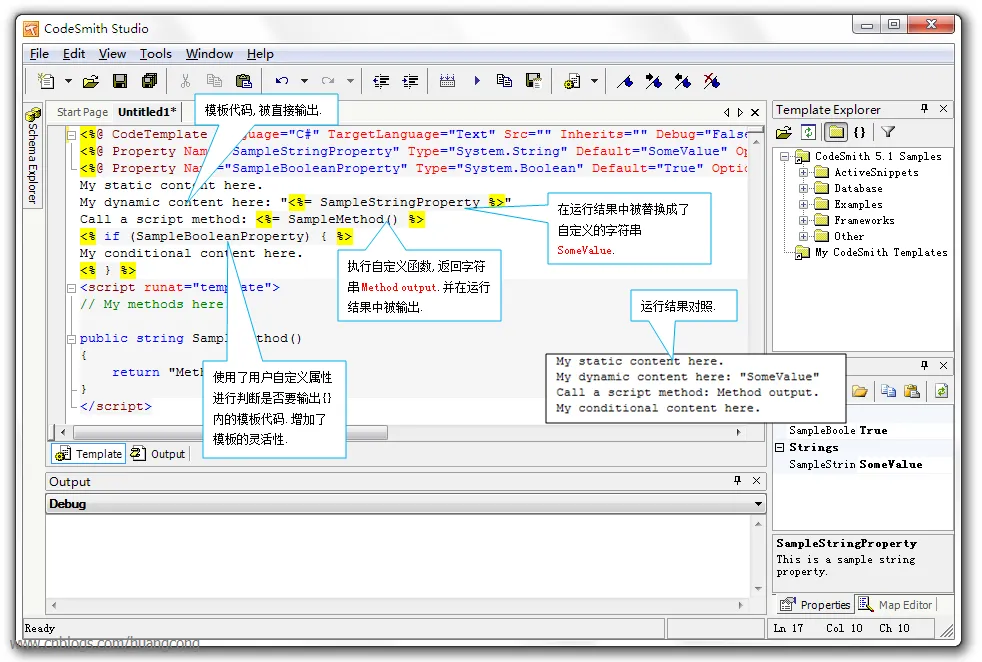Click the Paste clipboard icon in main toolbar
This screenshot has height=662, width=982.
[x=243, y=81]
